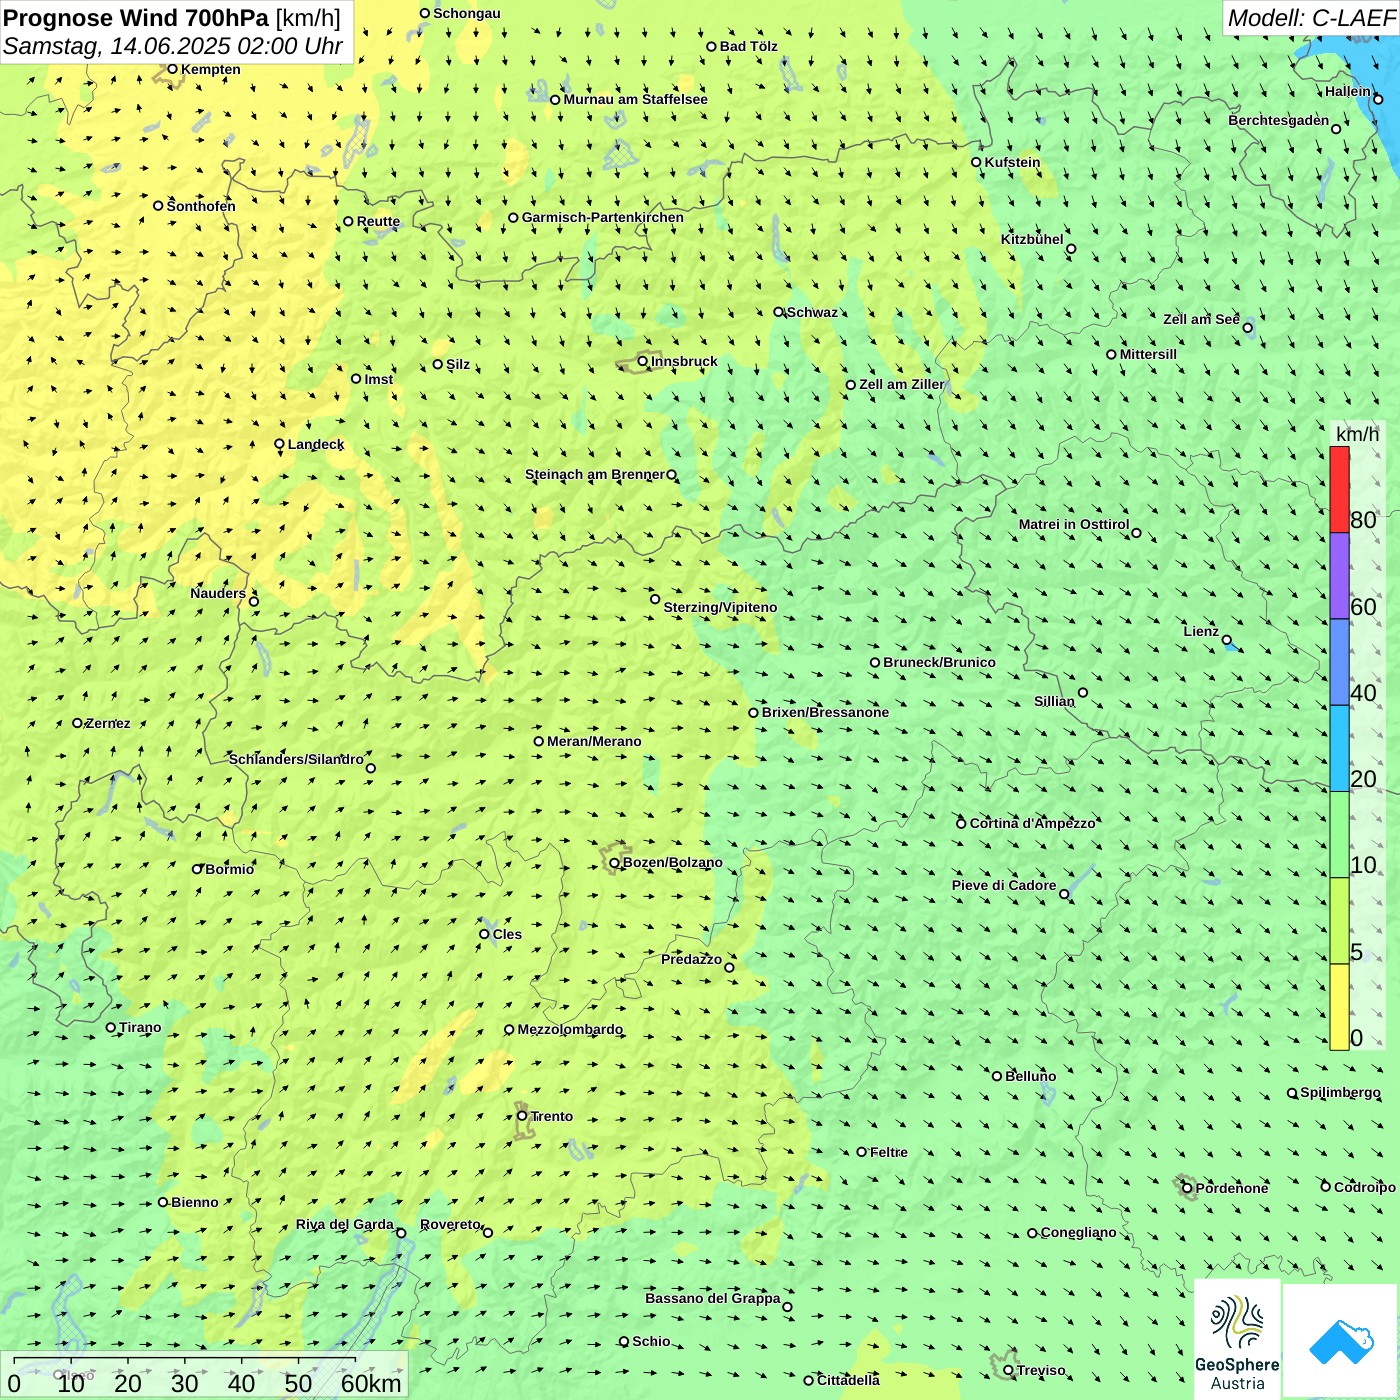
Task: Click the Innsbruck city marker
Action: [643, 361]
